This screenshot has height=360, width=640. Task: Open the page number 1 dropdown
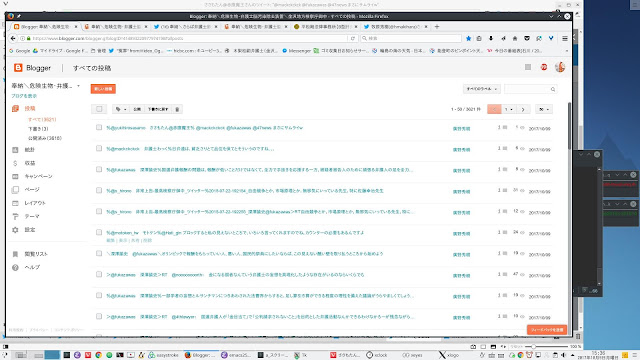click(x=508, y=109)
